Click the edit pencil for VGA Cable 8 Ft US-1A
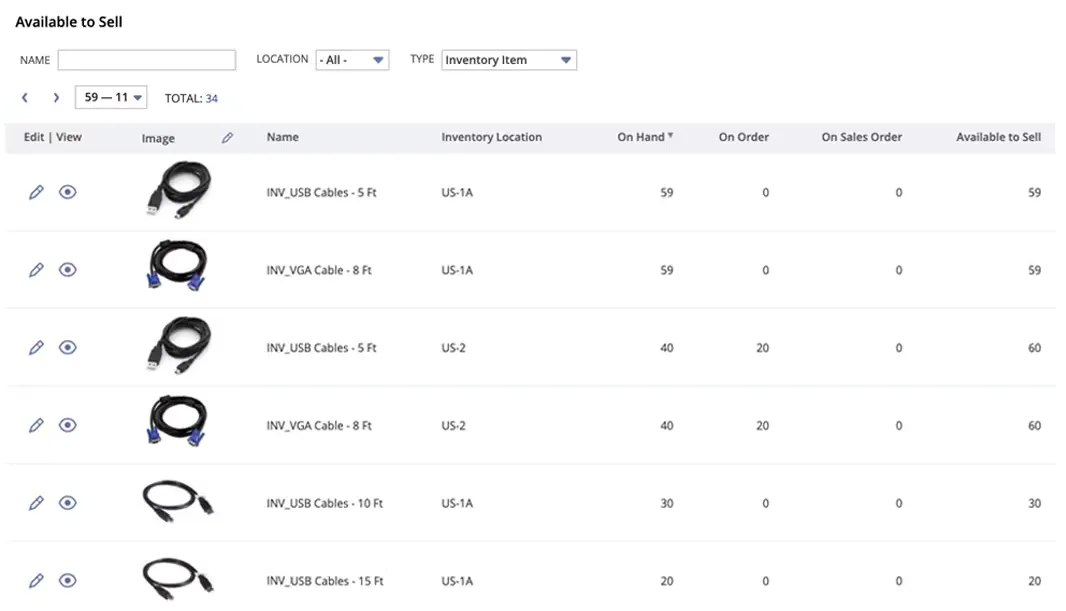Image resolution: width=1066 pixels, height=611 pixels. tap(36, 270)
